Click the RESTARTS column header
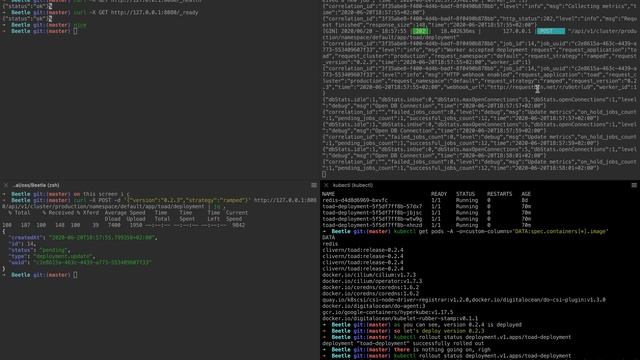 click(x=499, y=194)
